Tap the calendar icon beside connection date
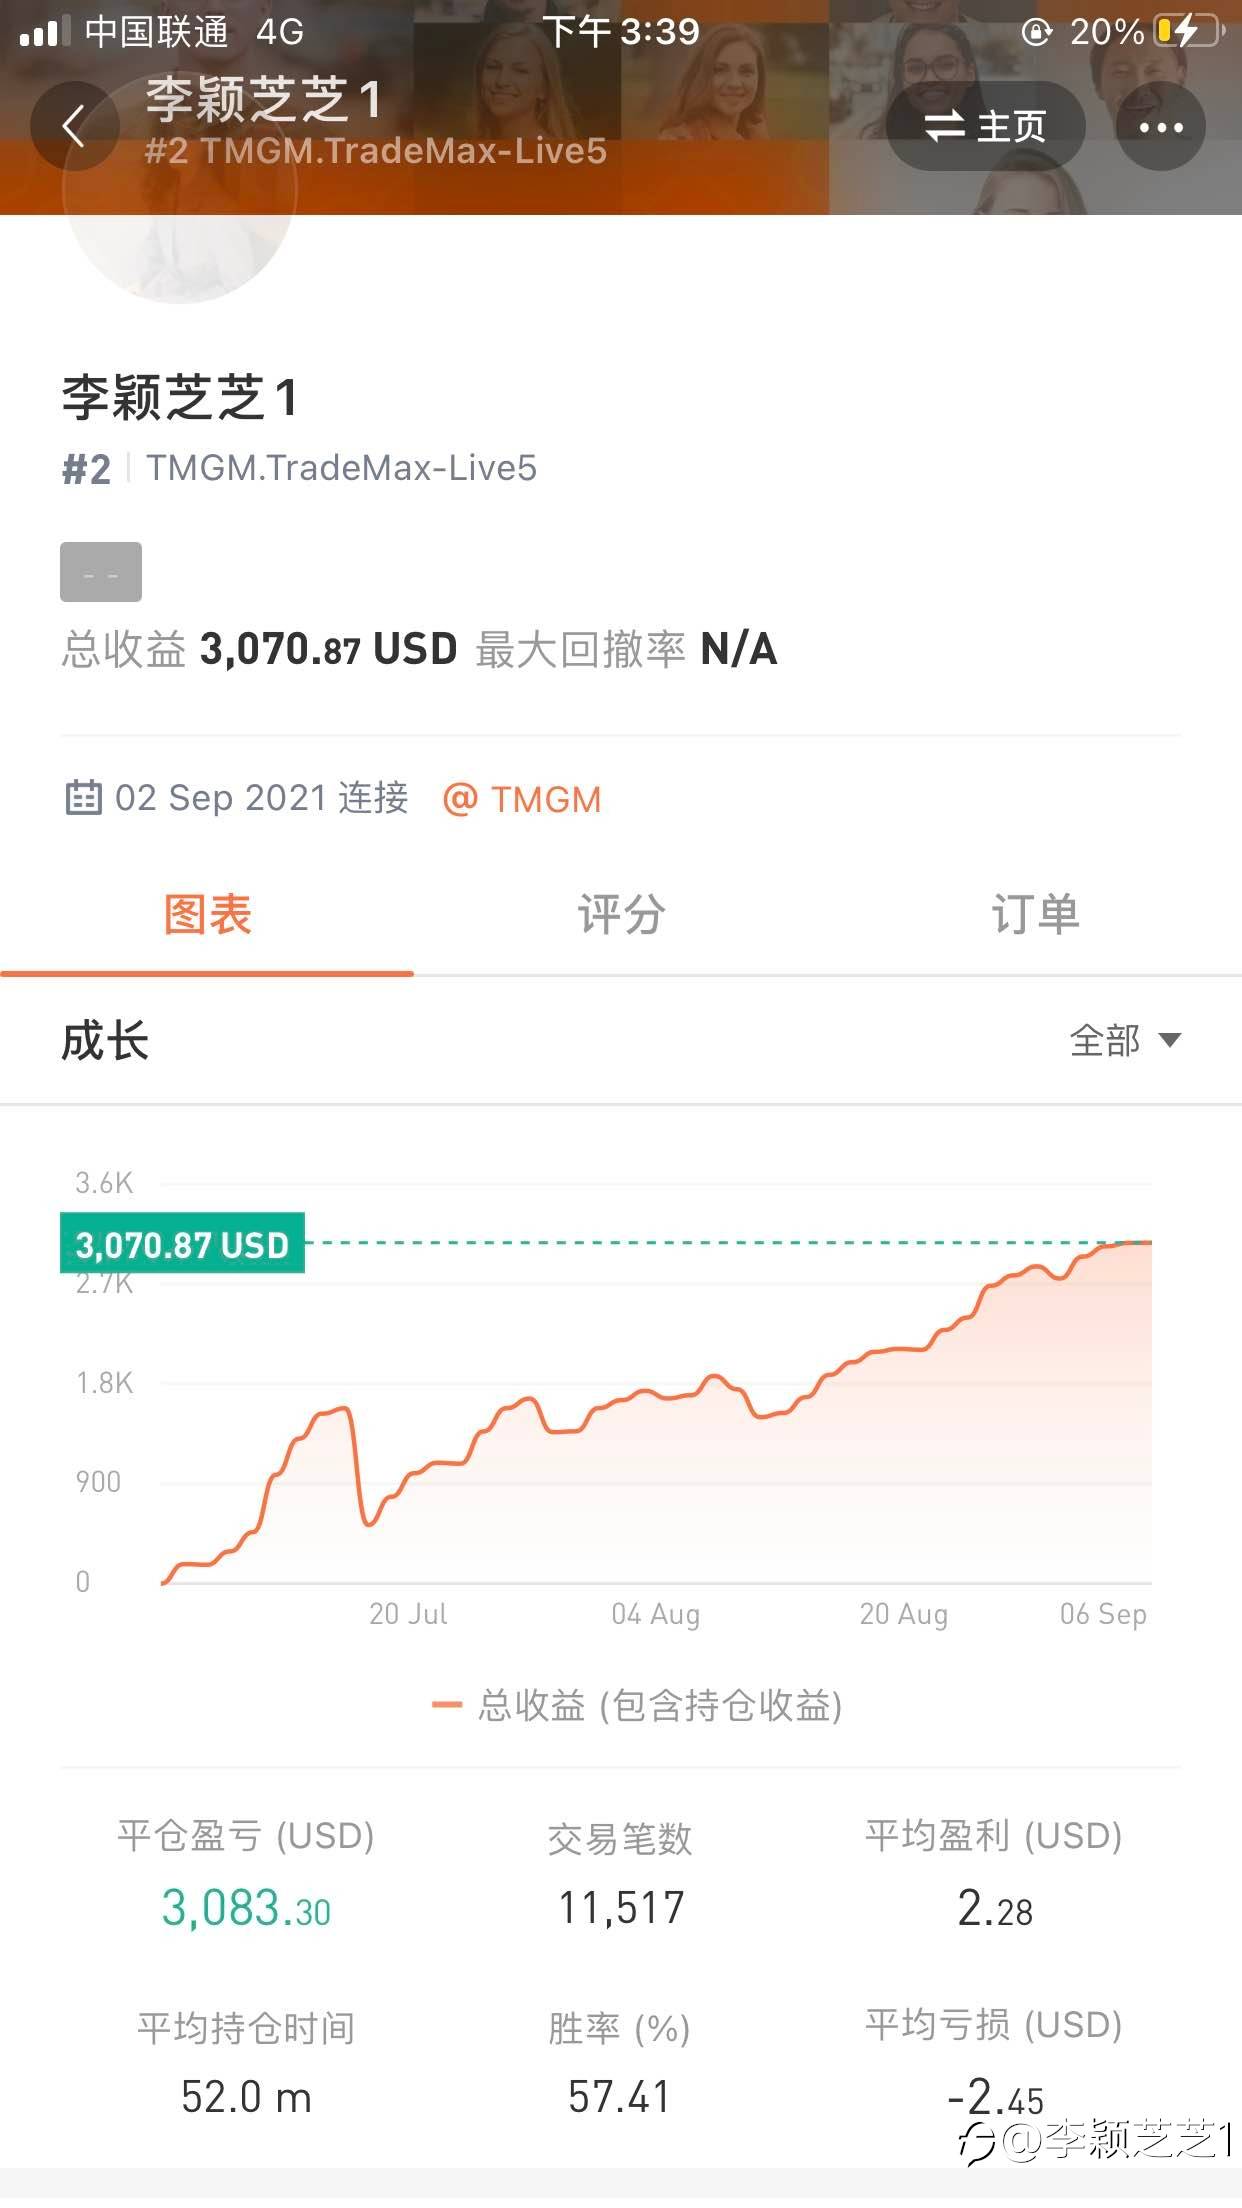The width and height of the screenshot is (1242, 2208). click(x=83, y=798)
